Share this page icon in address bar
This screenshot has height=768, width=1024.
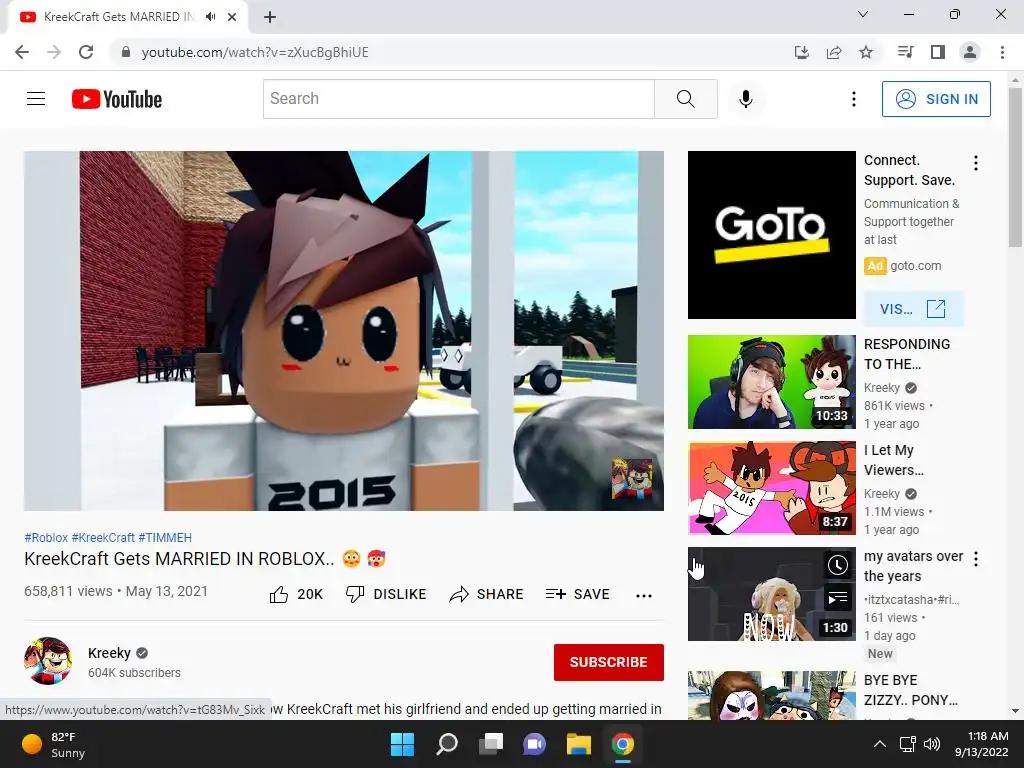[x=834, y=52]
